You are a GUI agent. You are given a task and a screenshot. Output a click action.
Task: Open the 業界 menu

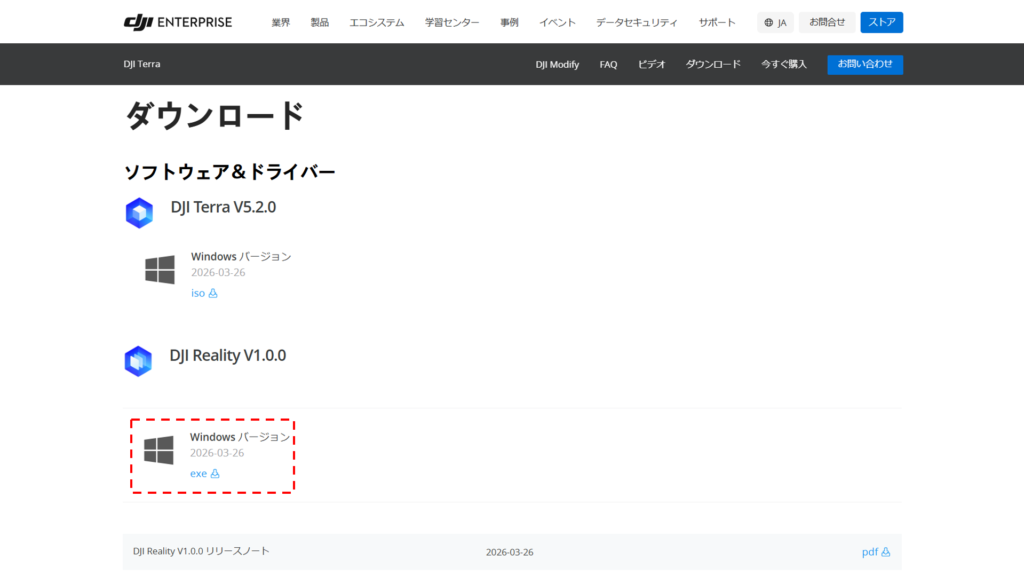tap(280, 22)
